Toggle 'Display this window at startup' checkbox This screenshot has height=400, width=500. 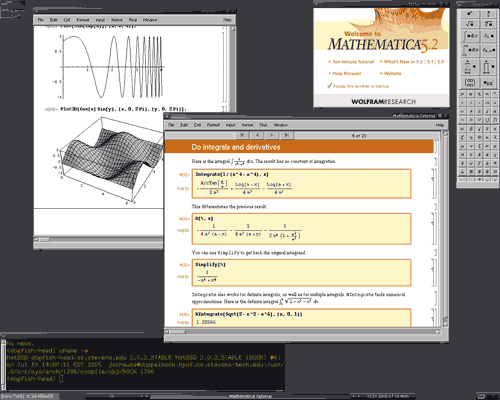click(x=329, y=86)
